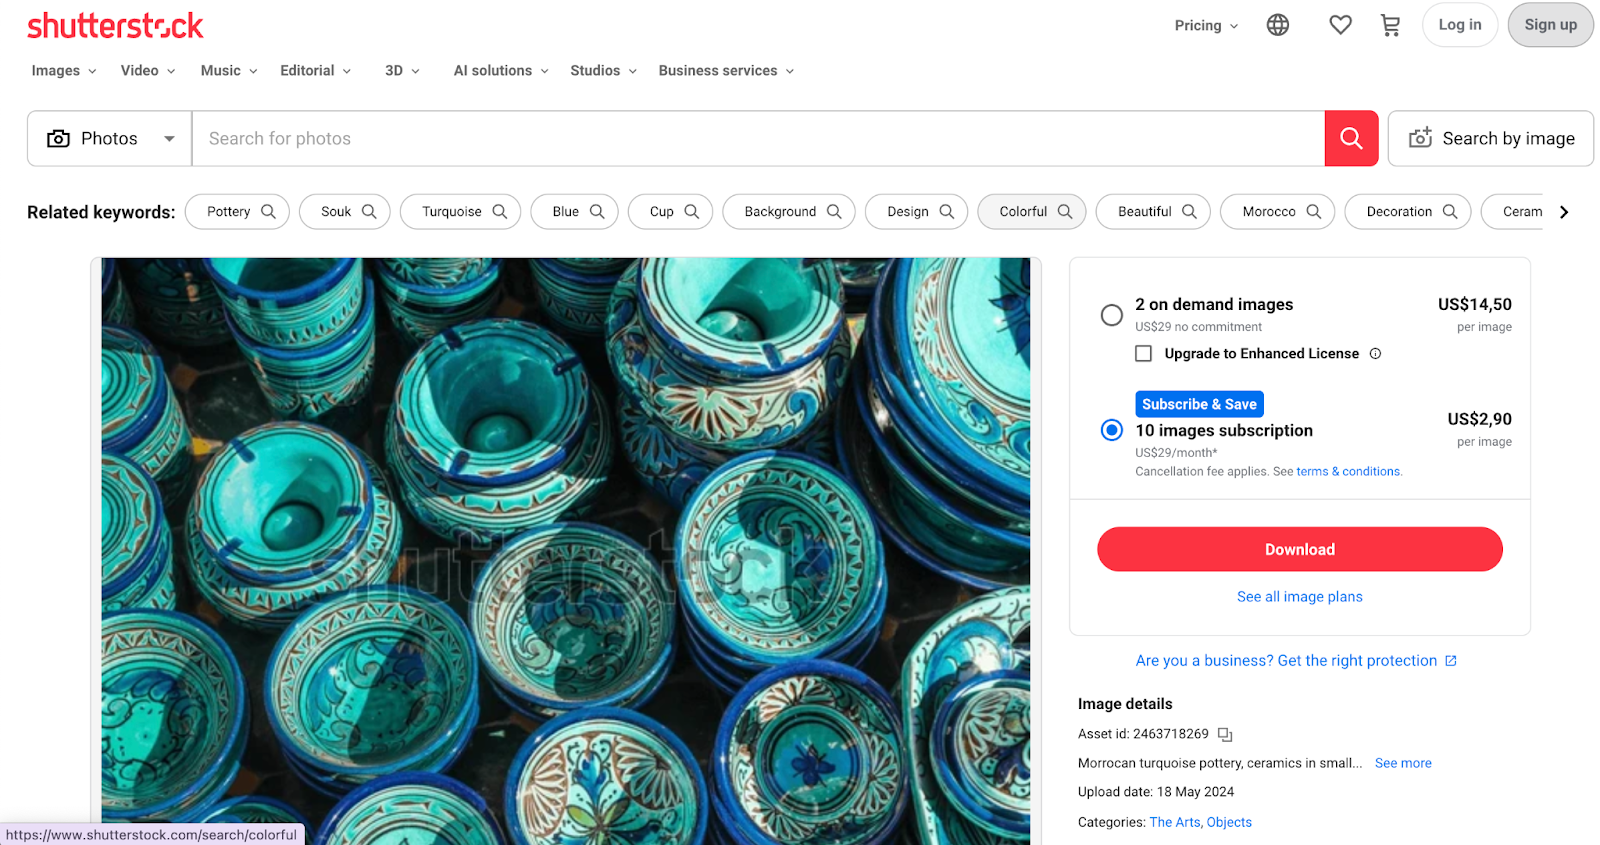This screenshot has height=845, width=1600.
Task: Click the magnifier icon in Morocco keyword
Action: 1314,211
